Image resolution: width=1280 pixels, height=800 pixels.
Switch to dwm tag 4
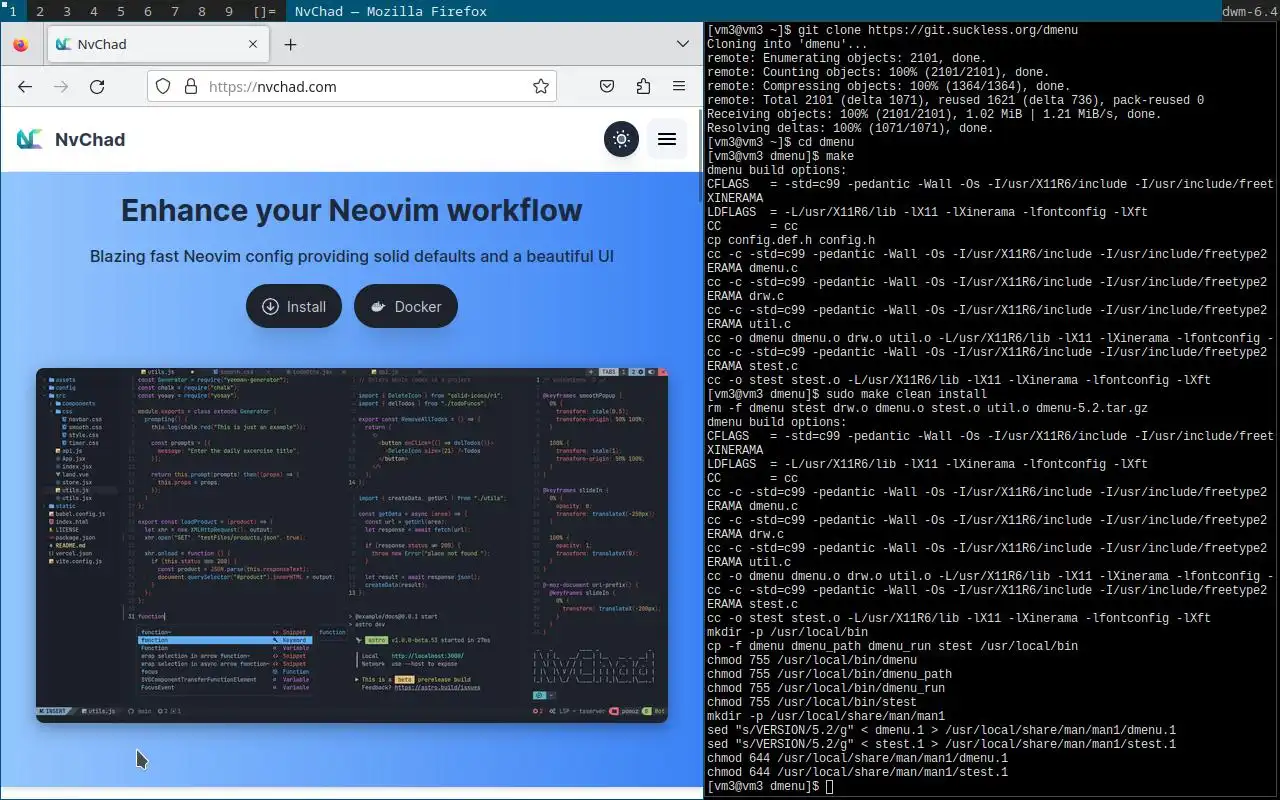pyautogui.click(x=93, y=11)
